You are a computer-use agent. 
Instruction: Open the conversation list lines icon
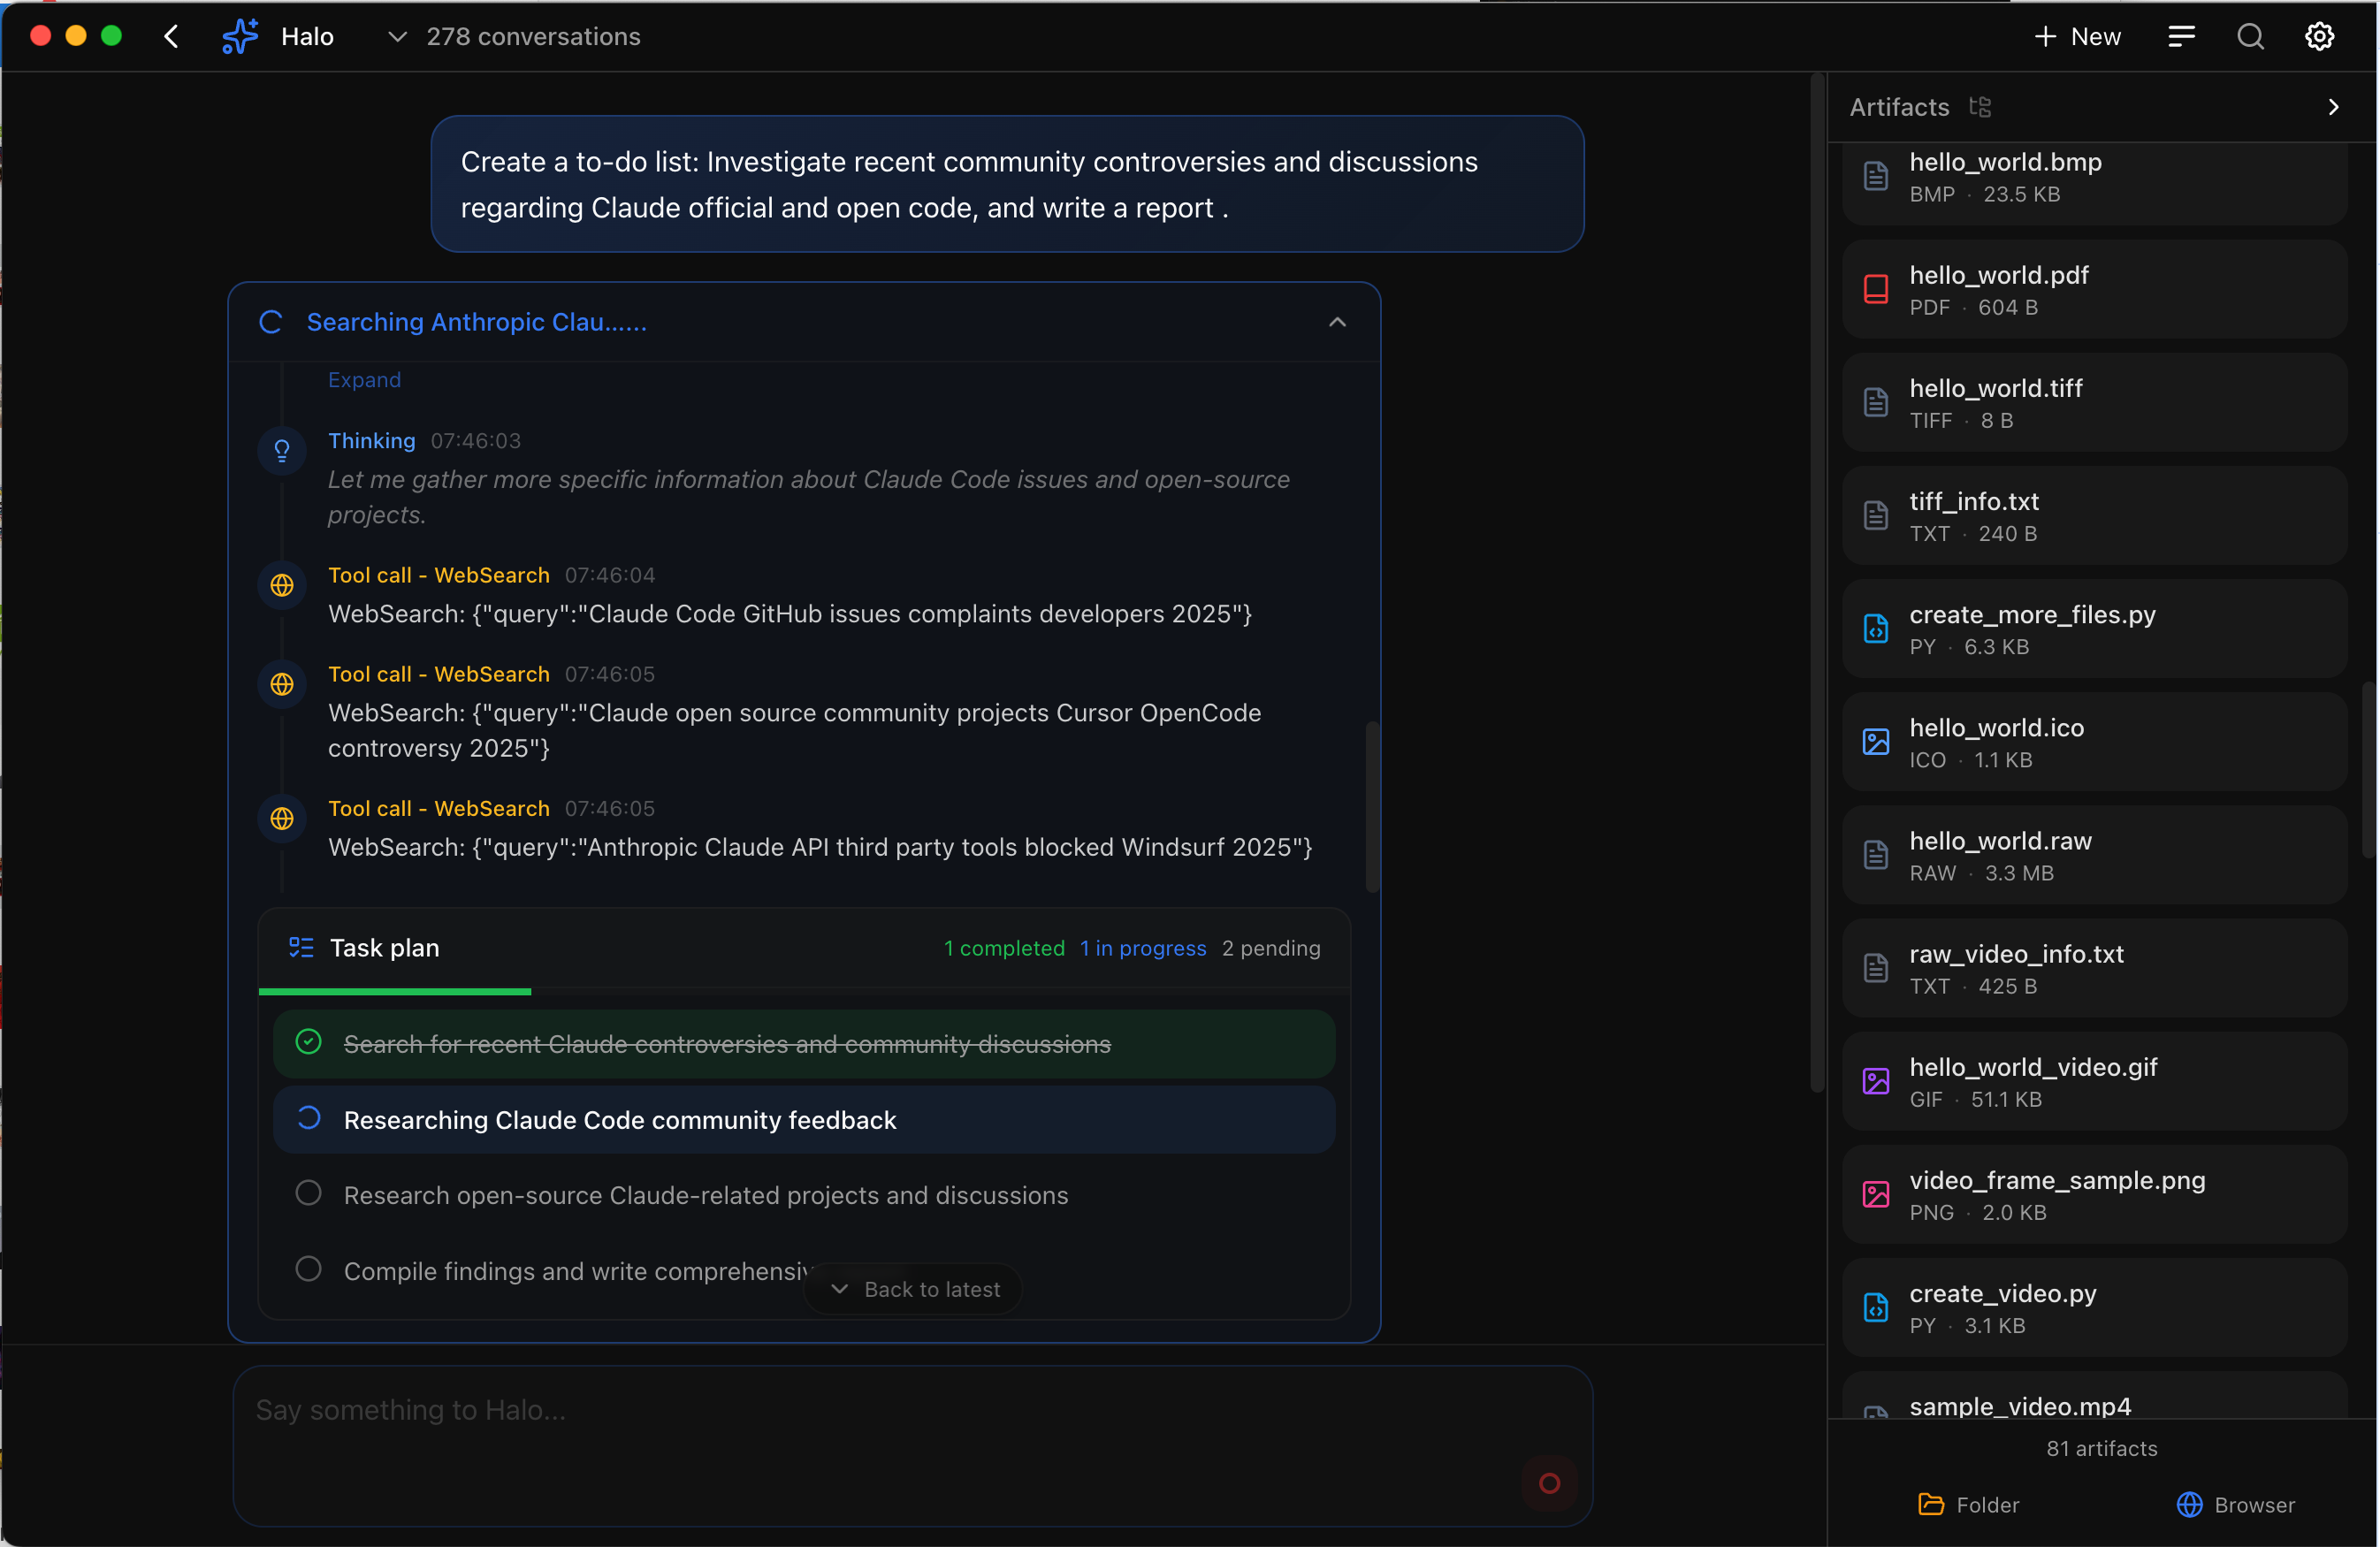tap(2181, 37)
